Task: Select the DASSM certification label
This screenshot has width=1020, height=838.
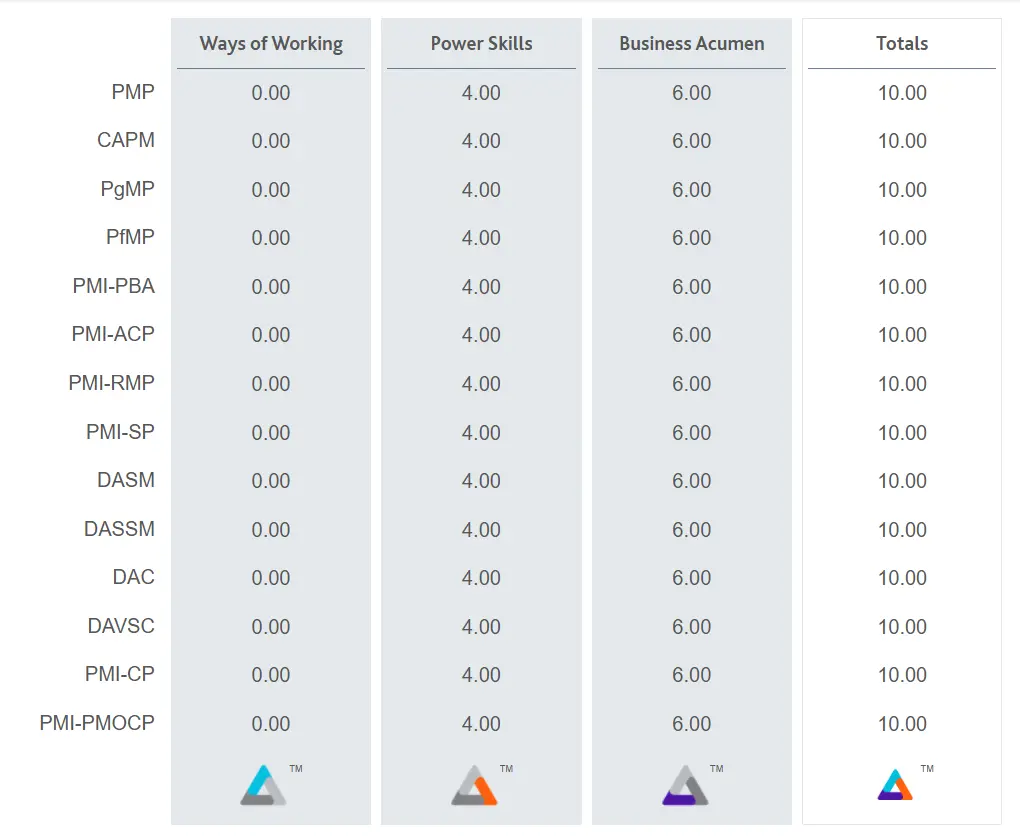Action: [x=119, y=530]
